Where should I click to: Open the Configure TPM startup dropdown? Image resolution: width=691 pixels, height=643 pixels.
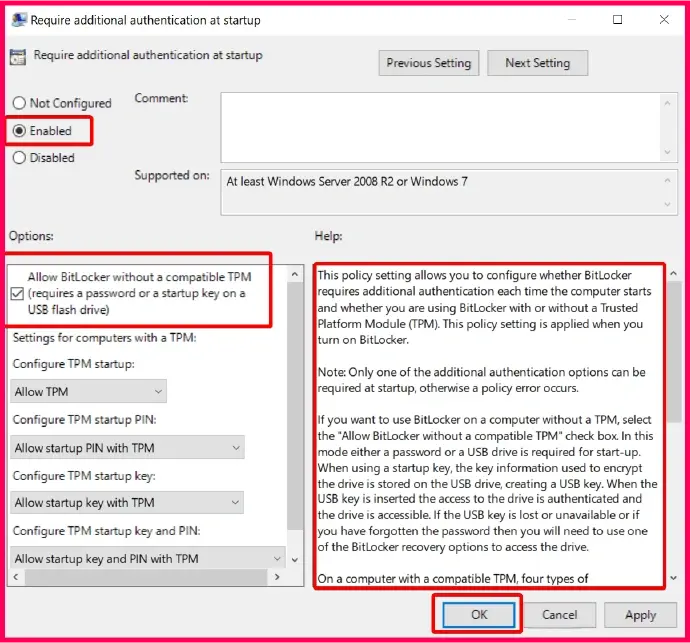[x=88, y=391]
